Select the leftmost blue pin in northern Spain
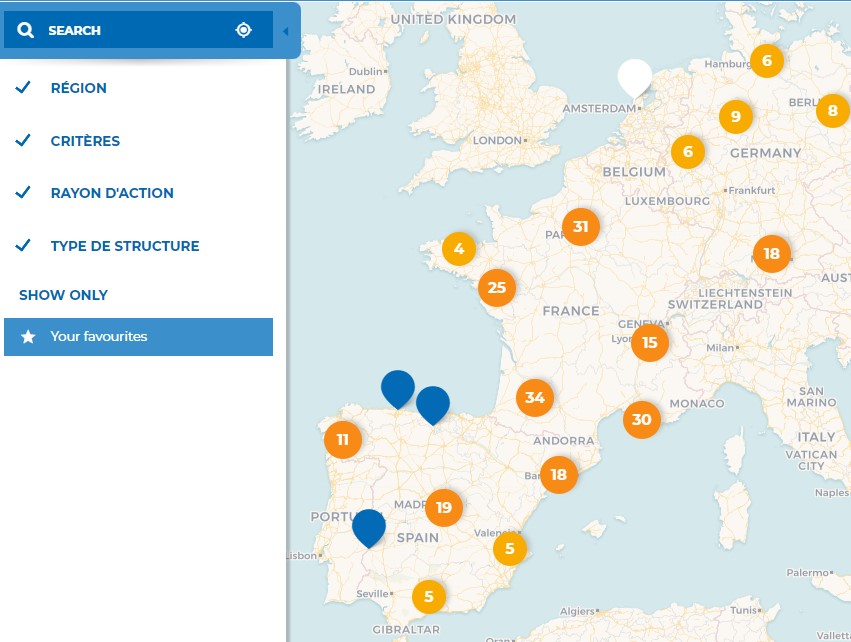This screenshot has height=642, width=851. pos(398,389)
